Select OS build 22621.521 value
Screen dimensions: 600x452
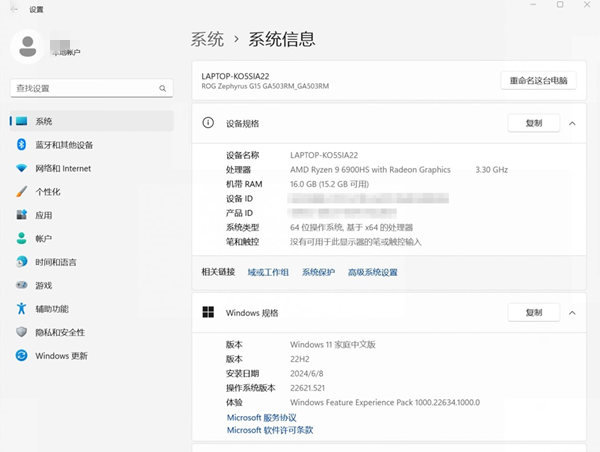pos(307,388)
